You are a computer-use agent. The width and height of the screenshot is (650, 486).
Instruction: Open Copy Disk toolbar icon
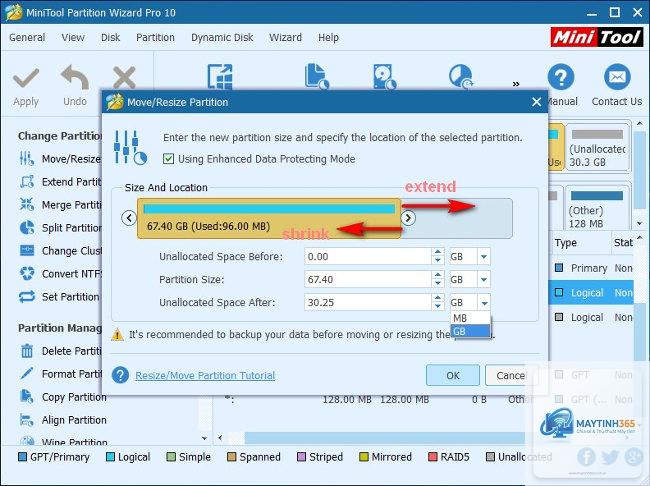pyautogui.click(x=385, y=76)
